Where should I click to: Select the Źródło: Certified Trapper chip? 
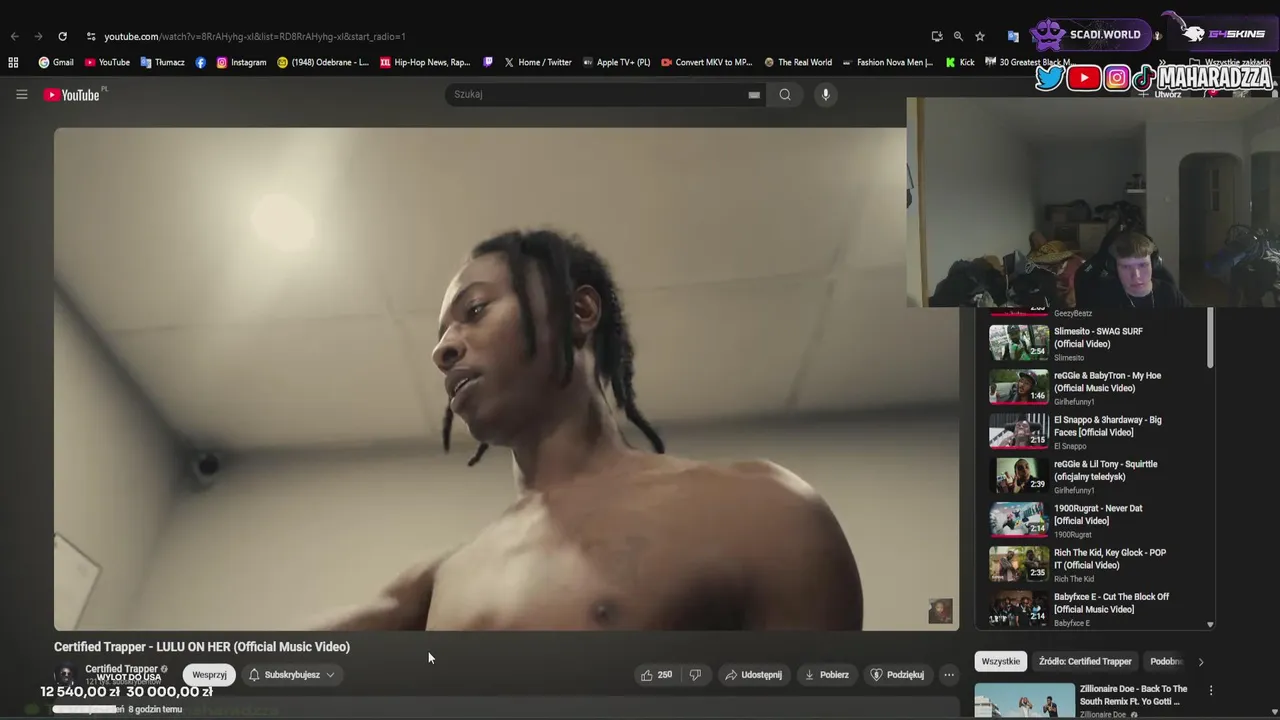click(x=1085, y=661)
